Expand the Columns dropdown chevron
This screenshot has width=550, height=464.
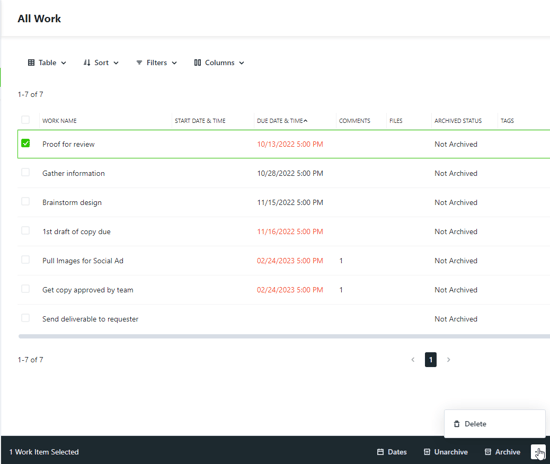pos(242,63)
